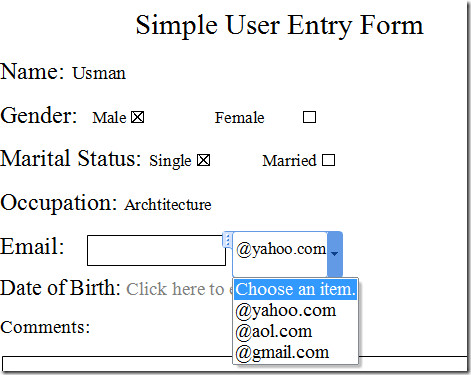Tick the Female checkbox
This screenshot has width=471, height=375.
(x=309, y=117)
